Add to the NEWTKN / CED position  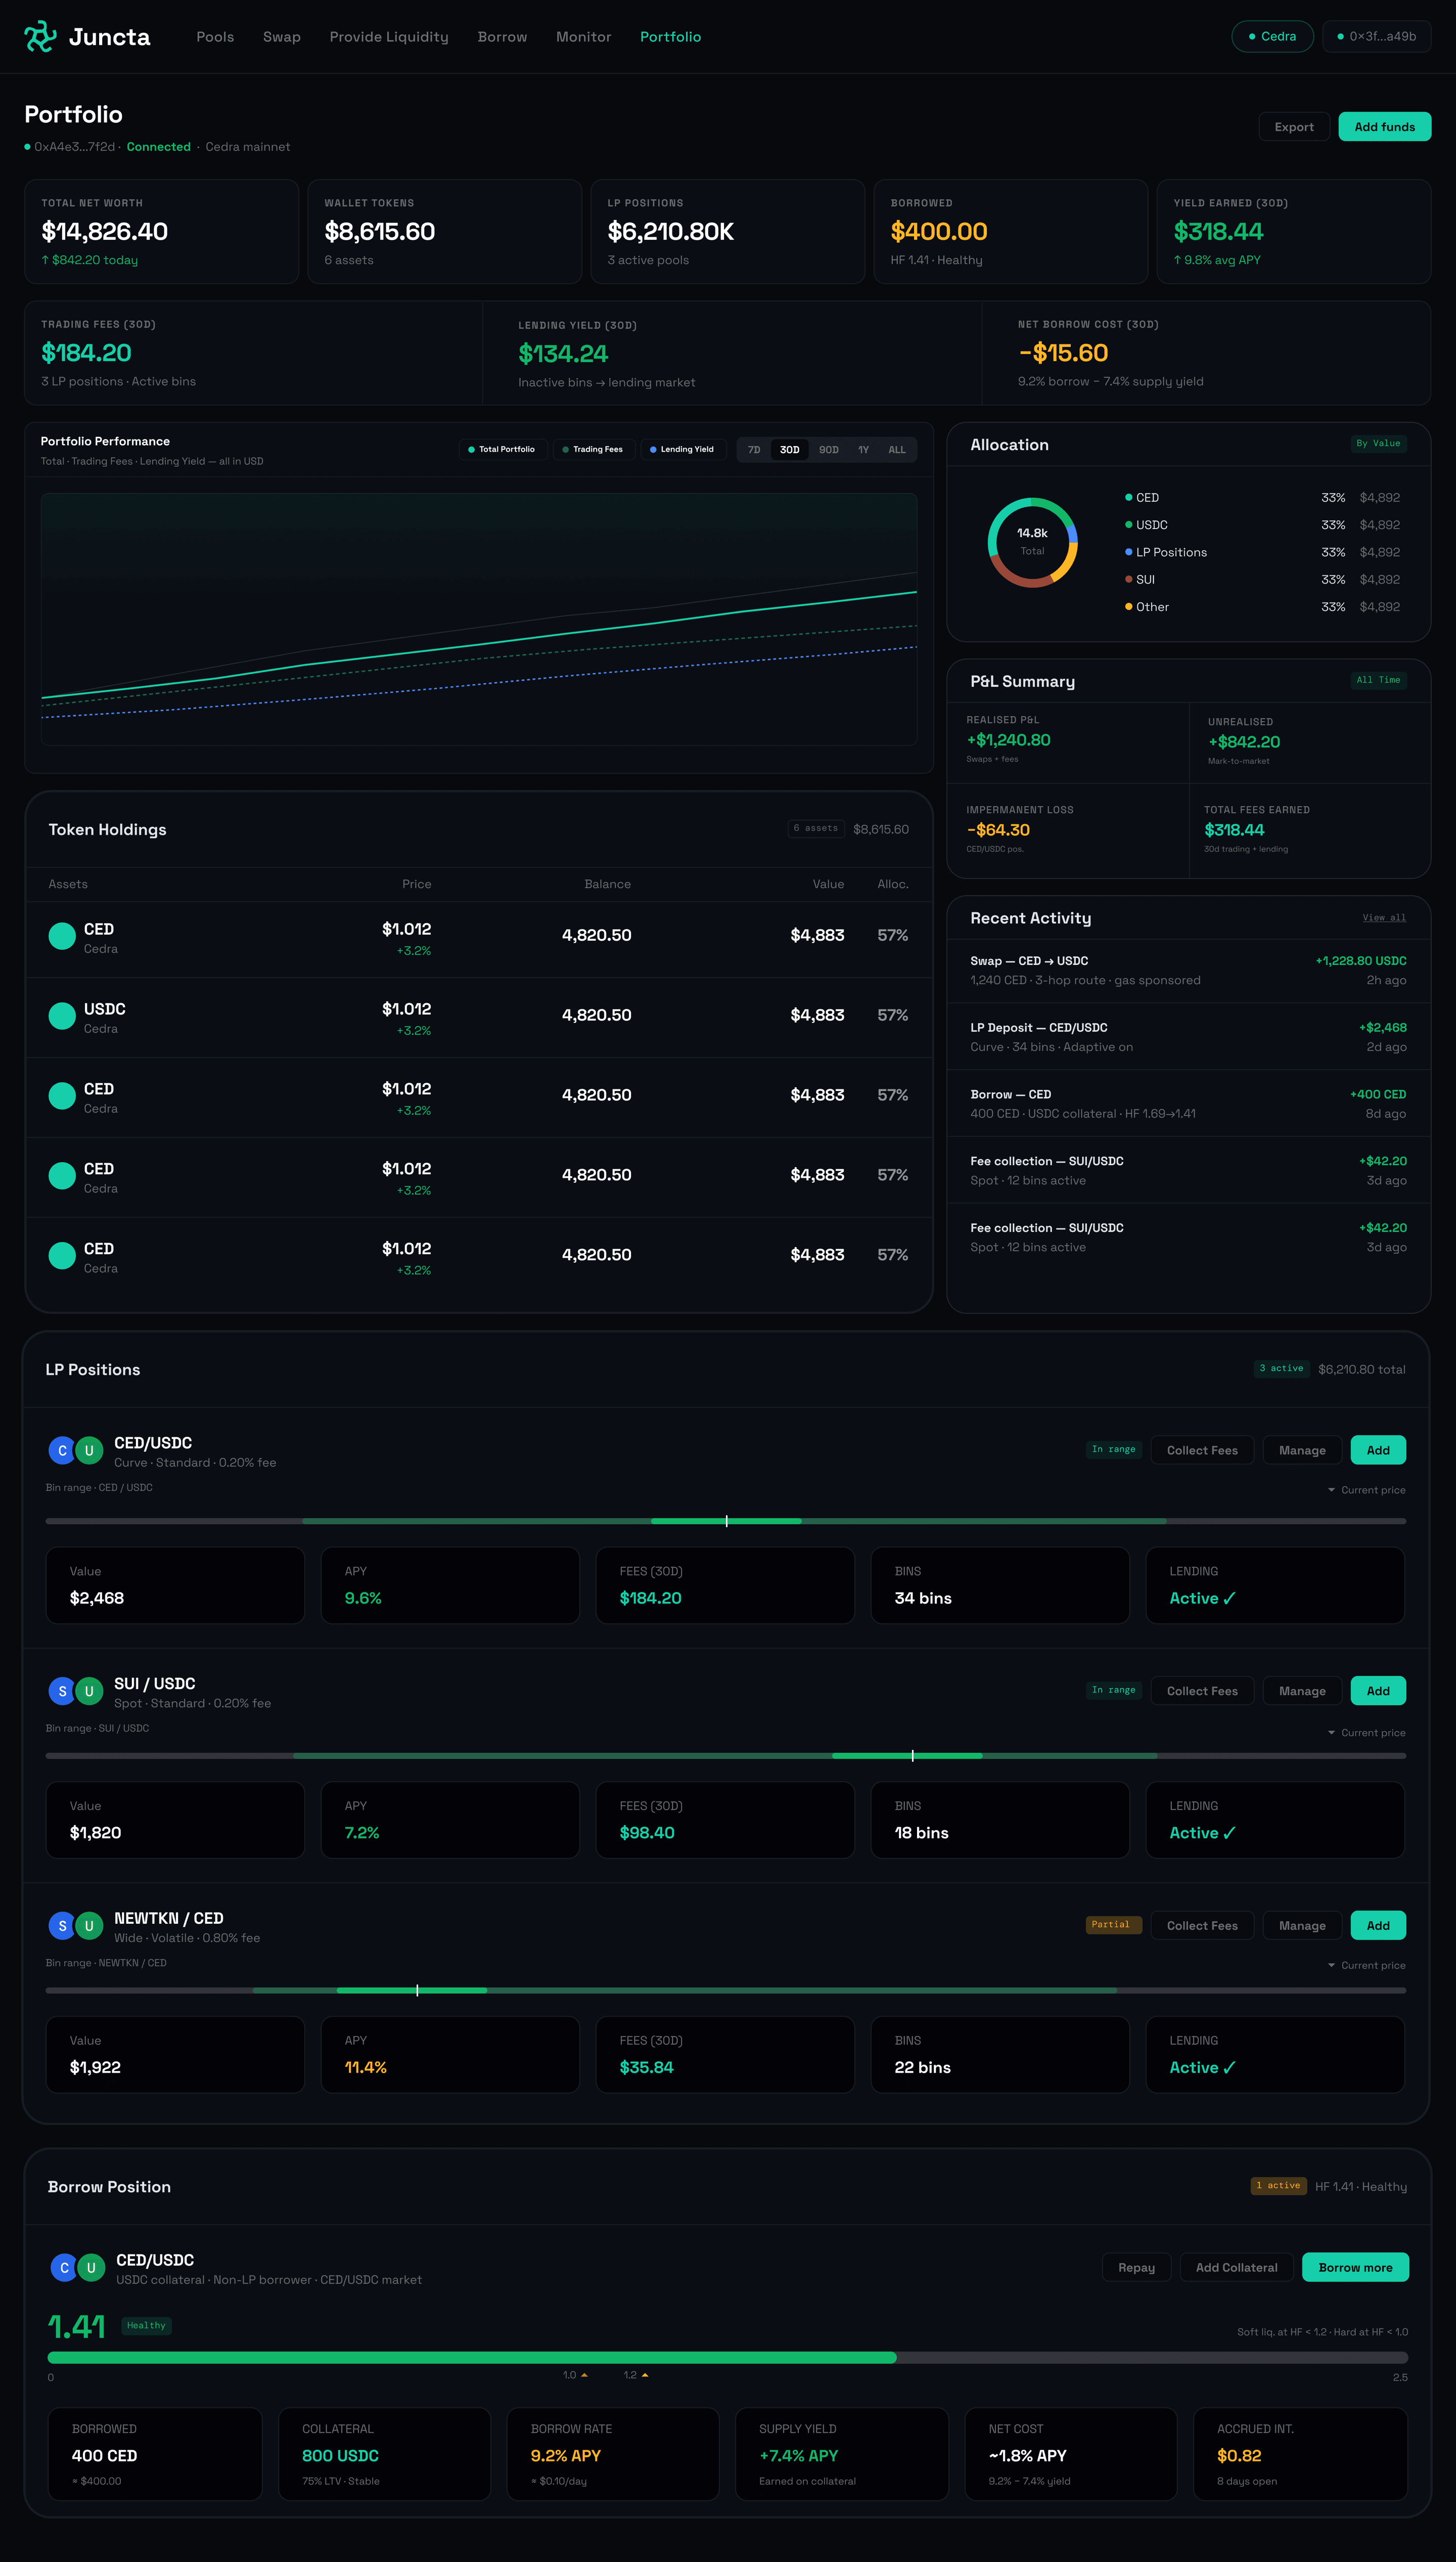click(1378, 1925)
